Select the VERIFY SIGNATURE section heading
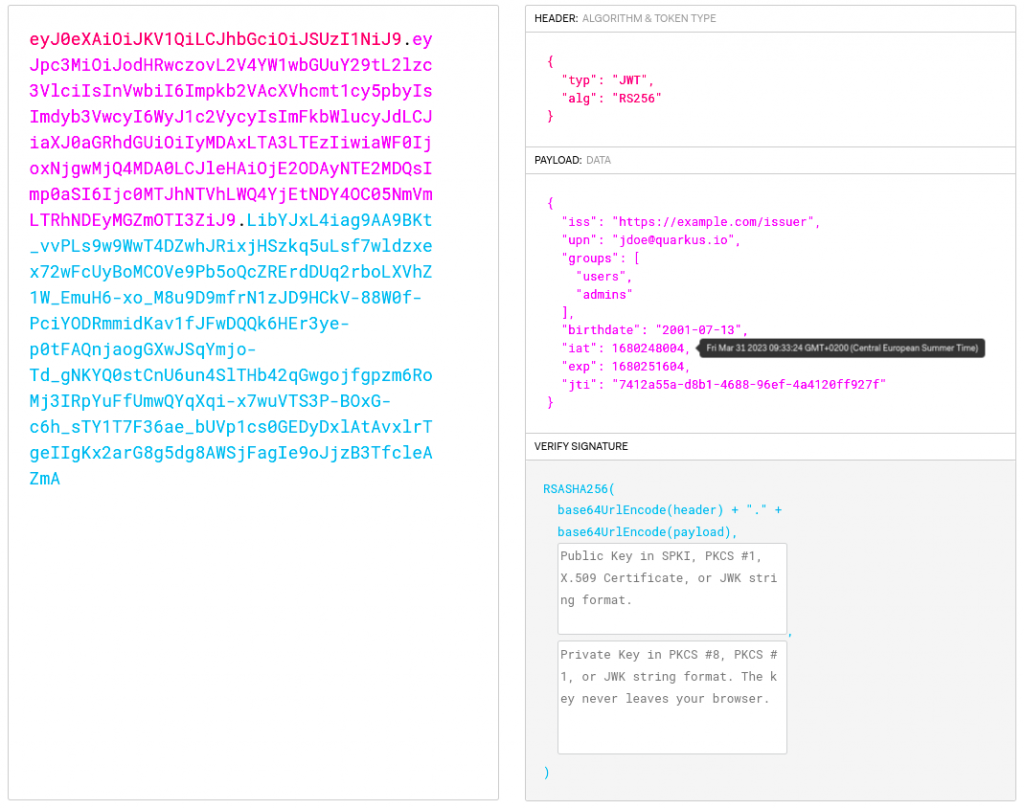The image size is (1024, 809). (x=581, y=446)
